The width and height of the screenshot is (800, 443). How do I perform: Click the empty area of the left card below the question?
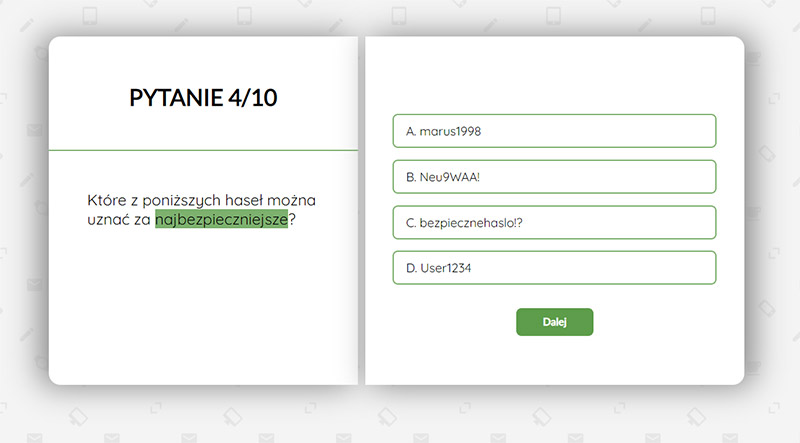tap(203, 306)
